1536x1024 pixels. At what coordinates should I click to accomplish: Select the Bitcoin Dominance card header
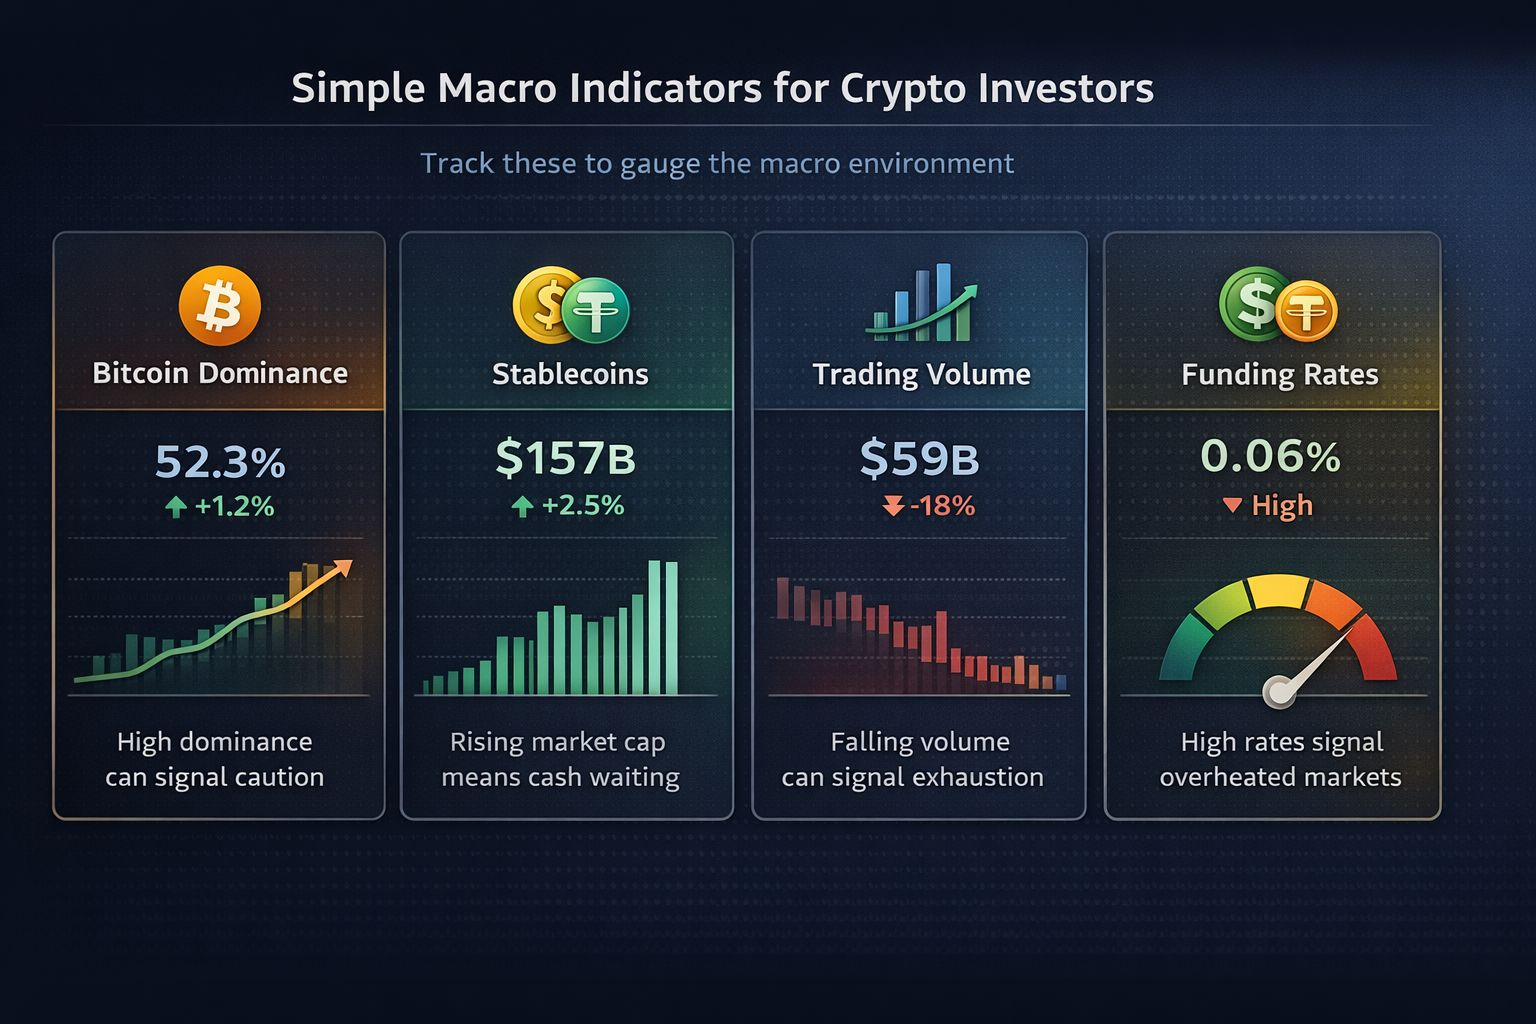click(220, 373)
